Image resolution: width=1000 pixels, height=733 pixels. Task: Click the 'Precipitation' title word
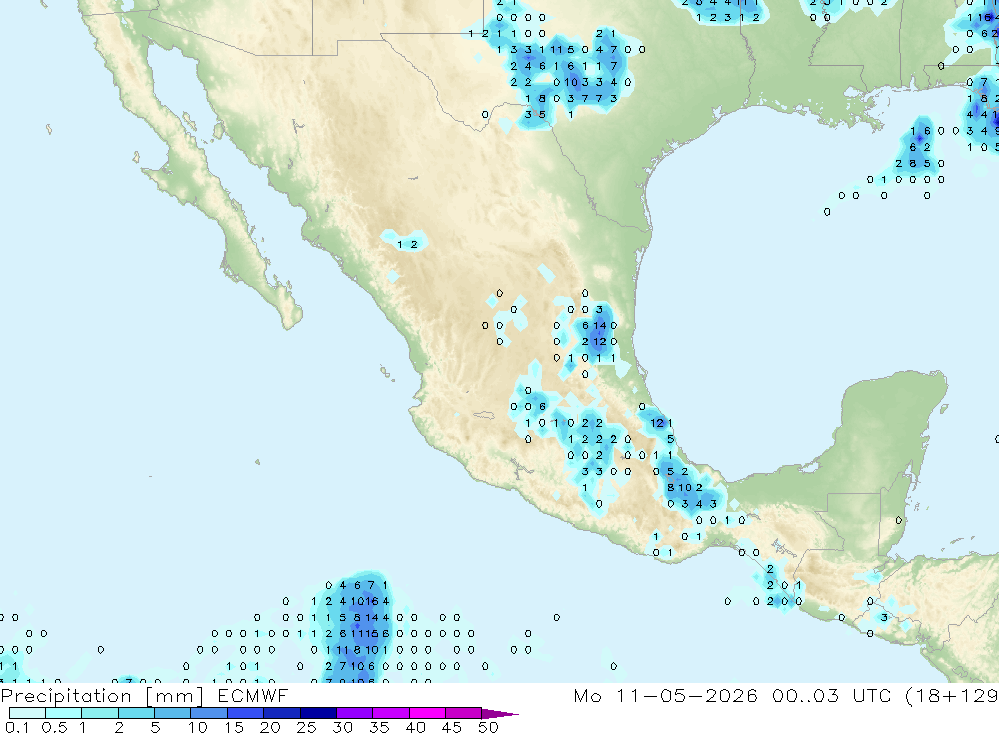pyautogui.click(x=66, y=696)
